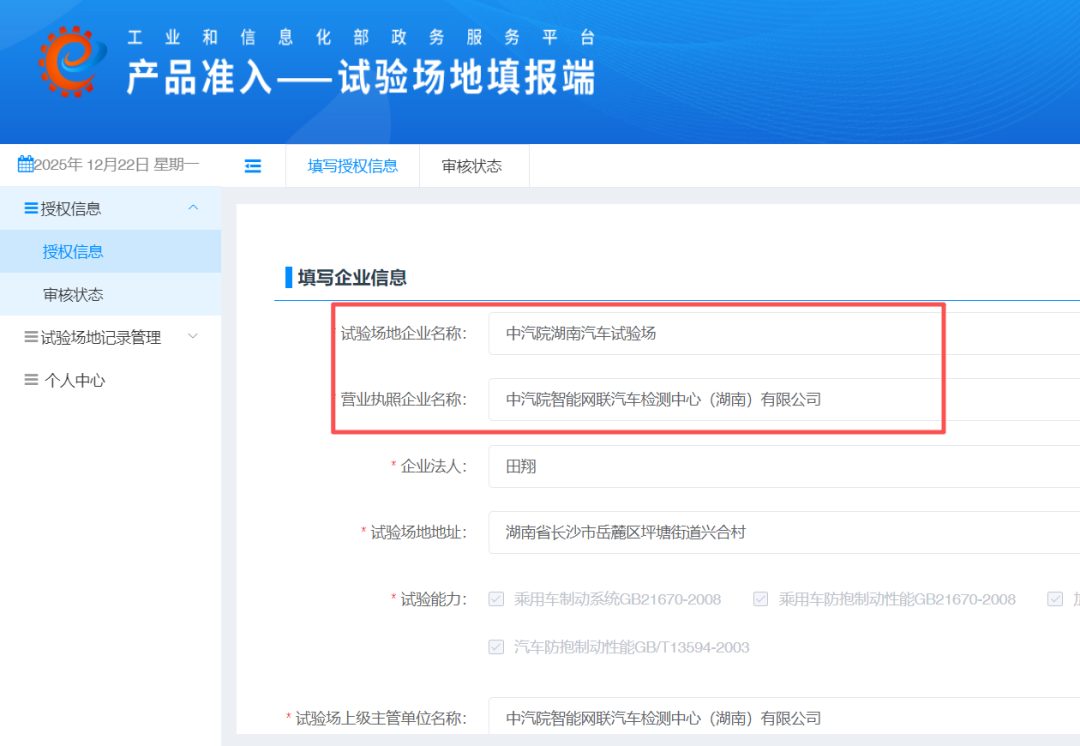Viewport: 1080px width, 746px height.
Task: Toggle sidebar with the hamburger collapse icon
Action: pyautogui.click(x=253, y=166)
